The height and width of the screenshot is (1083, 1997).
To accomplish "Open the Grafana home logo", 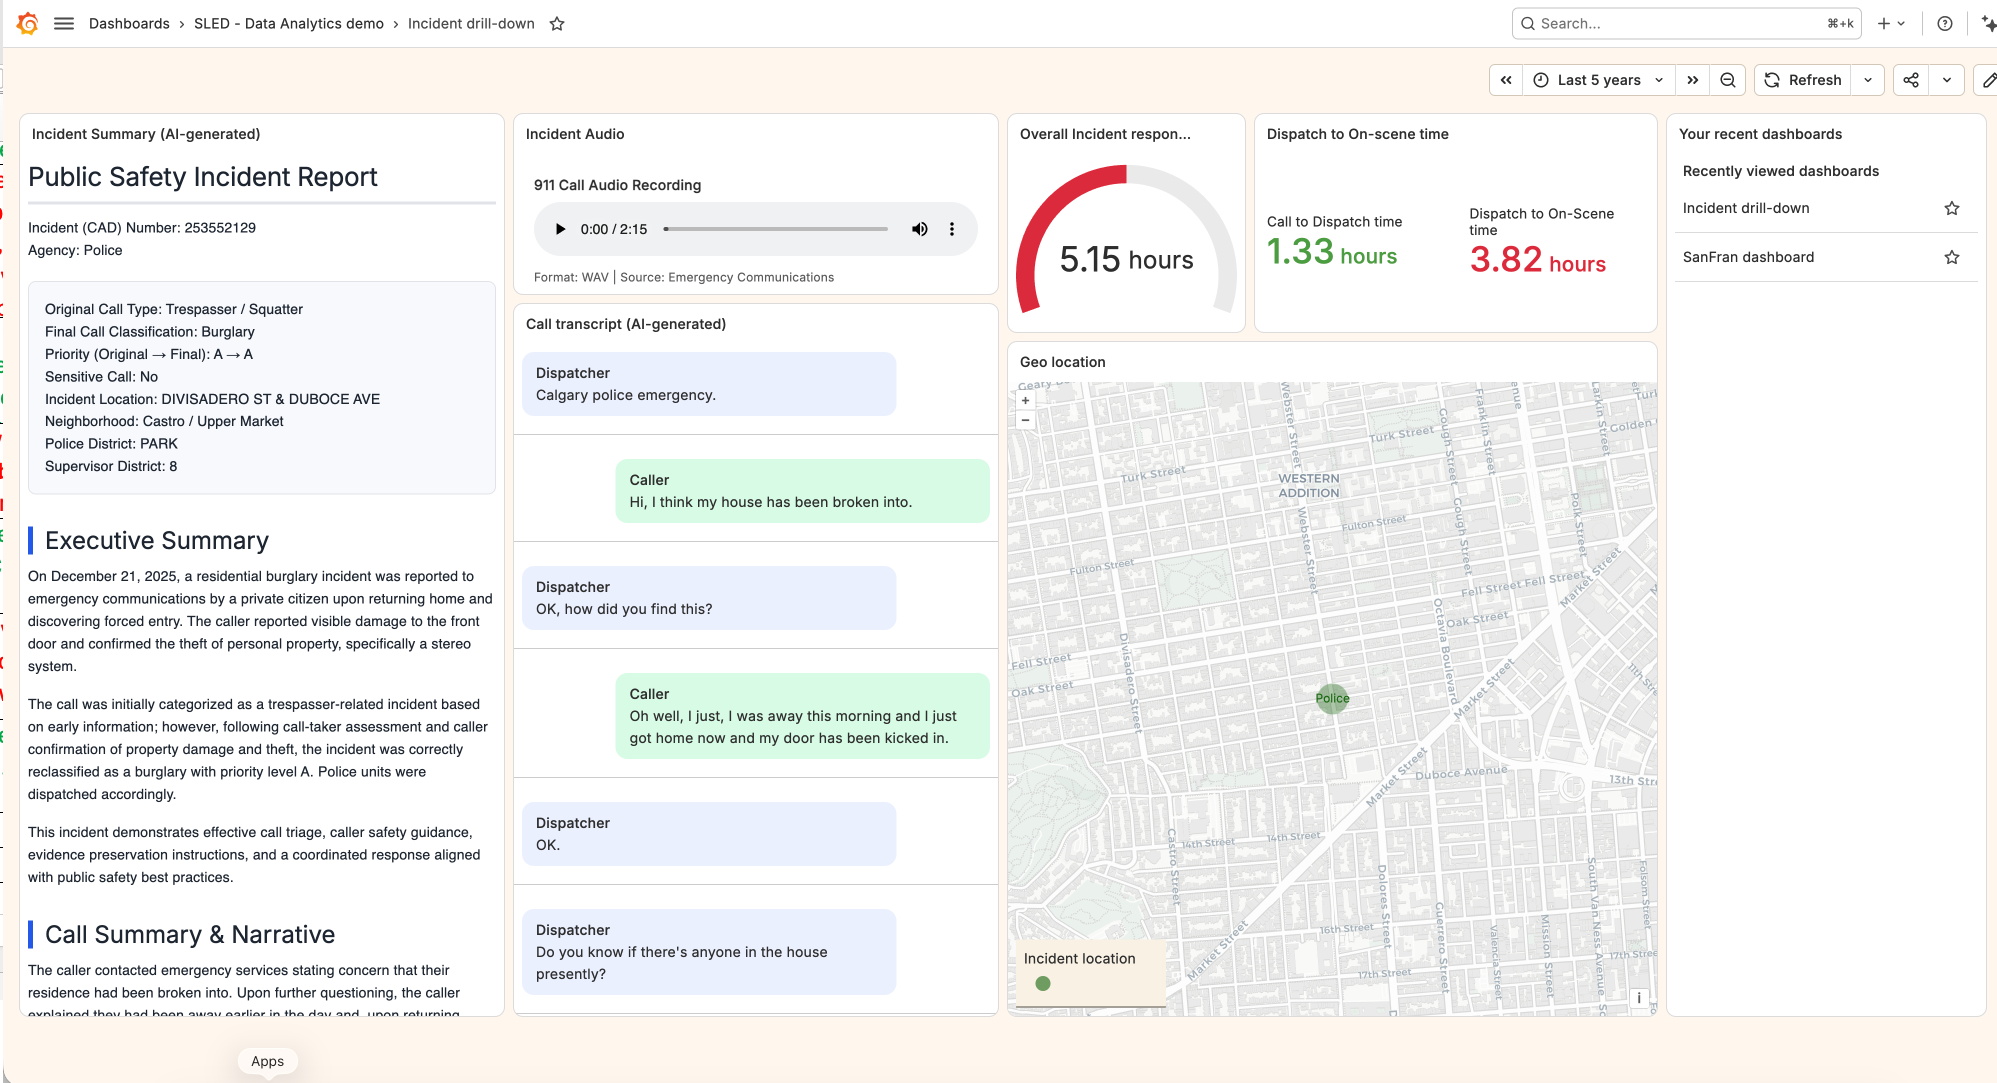I will coord(28,23).
